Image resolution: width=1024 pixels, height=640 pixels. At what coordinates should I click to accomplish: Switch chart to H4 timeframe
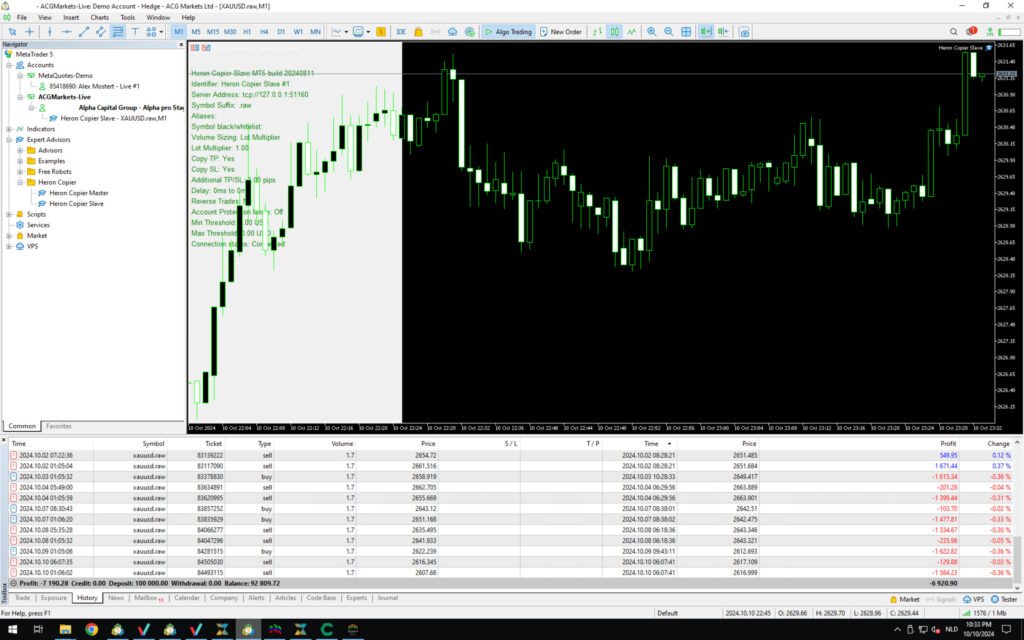pyautogui.click(x=264, y=31)
